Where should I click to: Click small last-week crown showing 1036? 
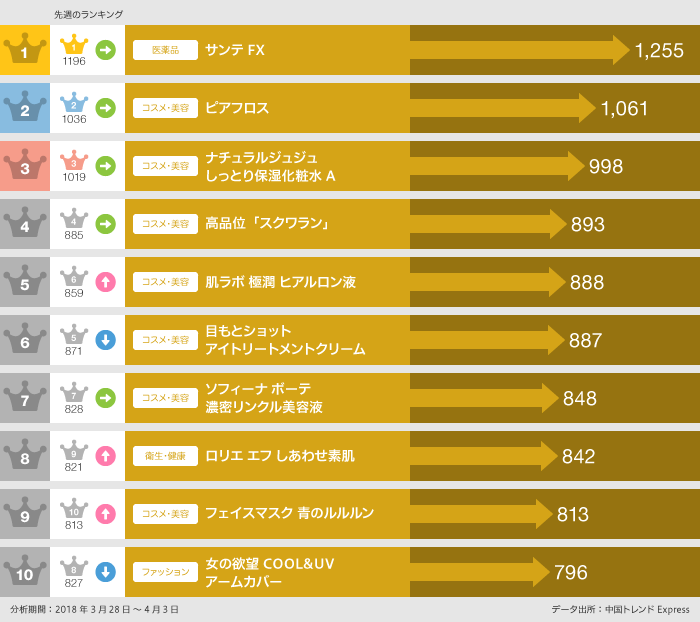(x=74, y=105)
